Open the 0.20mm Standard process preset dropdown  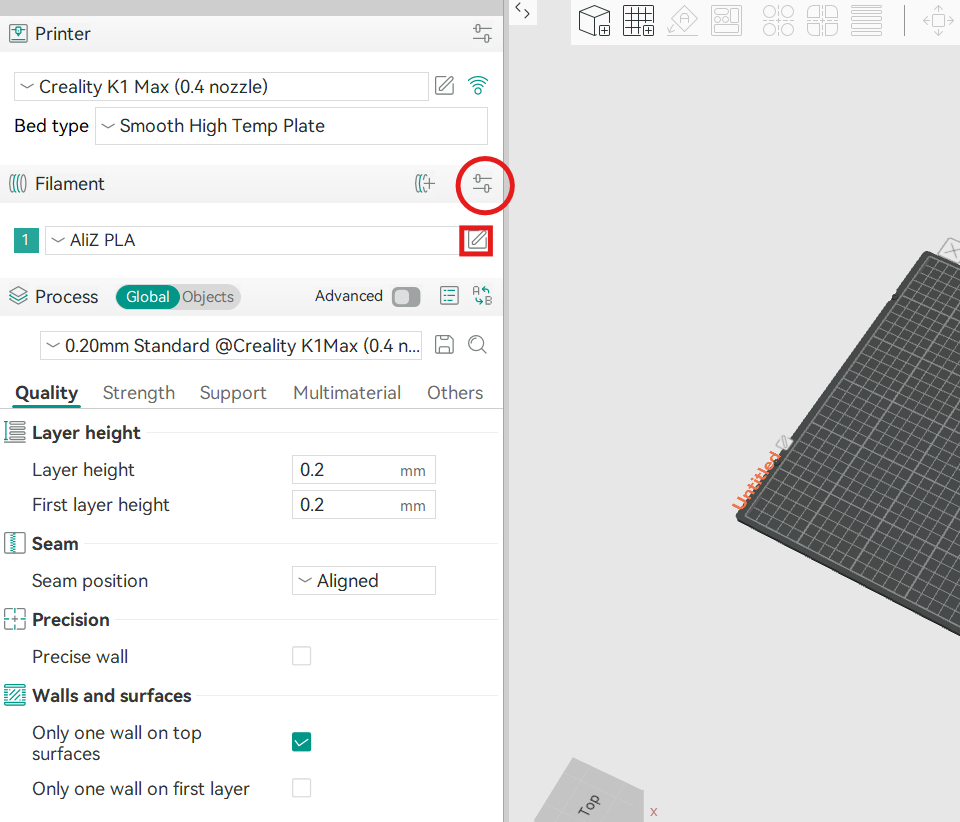[x=231, y=346]
